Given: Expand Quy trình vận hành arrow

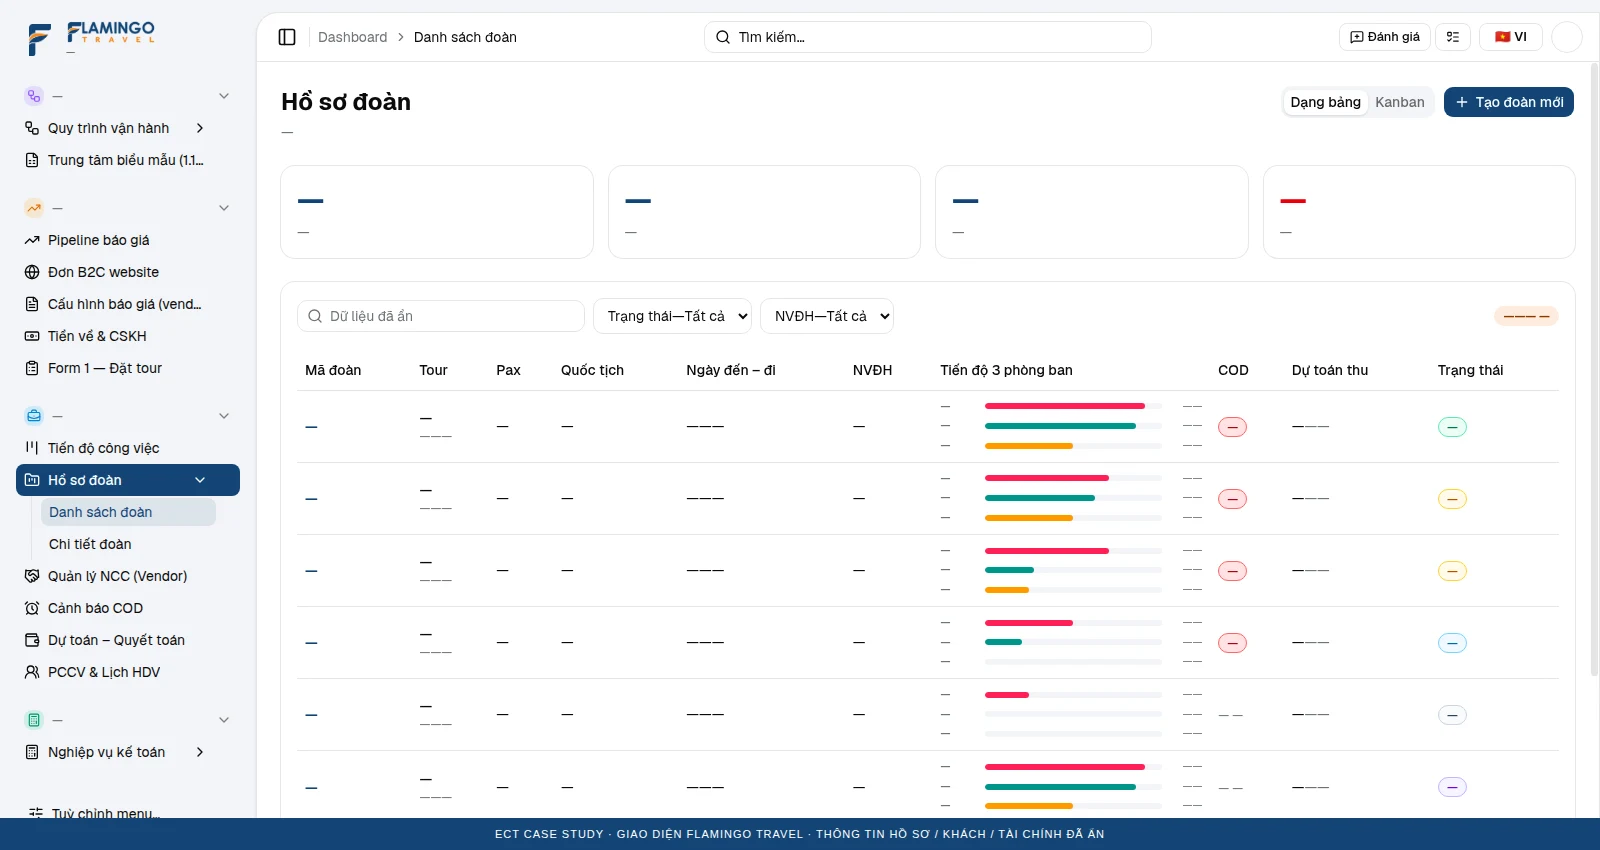Looking at the screenshot, I should click(200, 128).
